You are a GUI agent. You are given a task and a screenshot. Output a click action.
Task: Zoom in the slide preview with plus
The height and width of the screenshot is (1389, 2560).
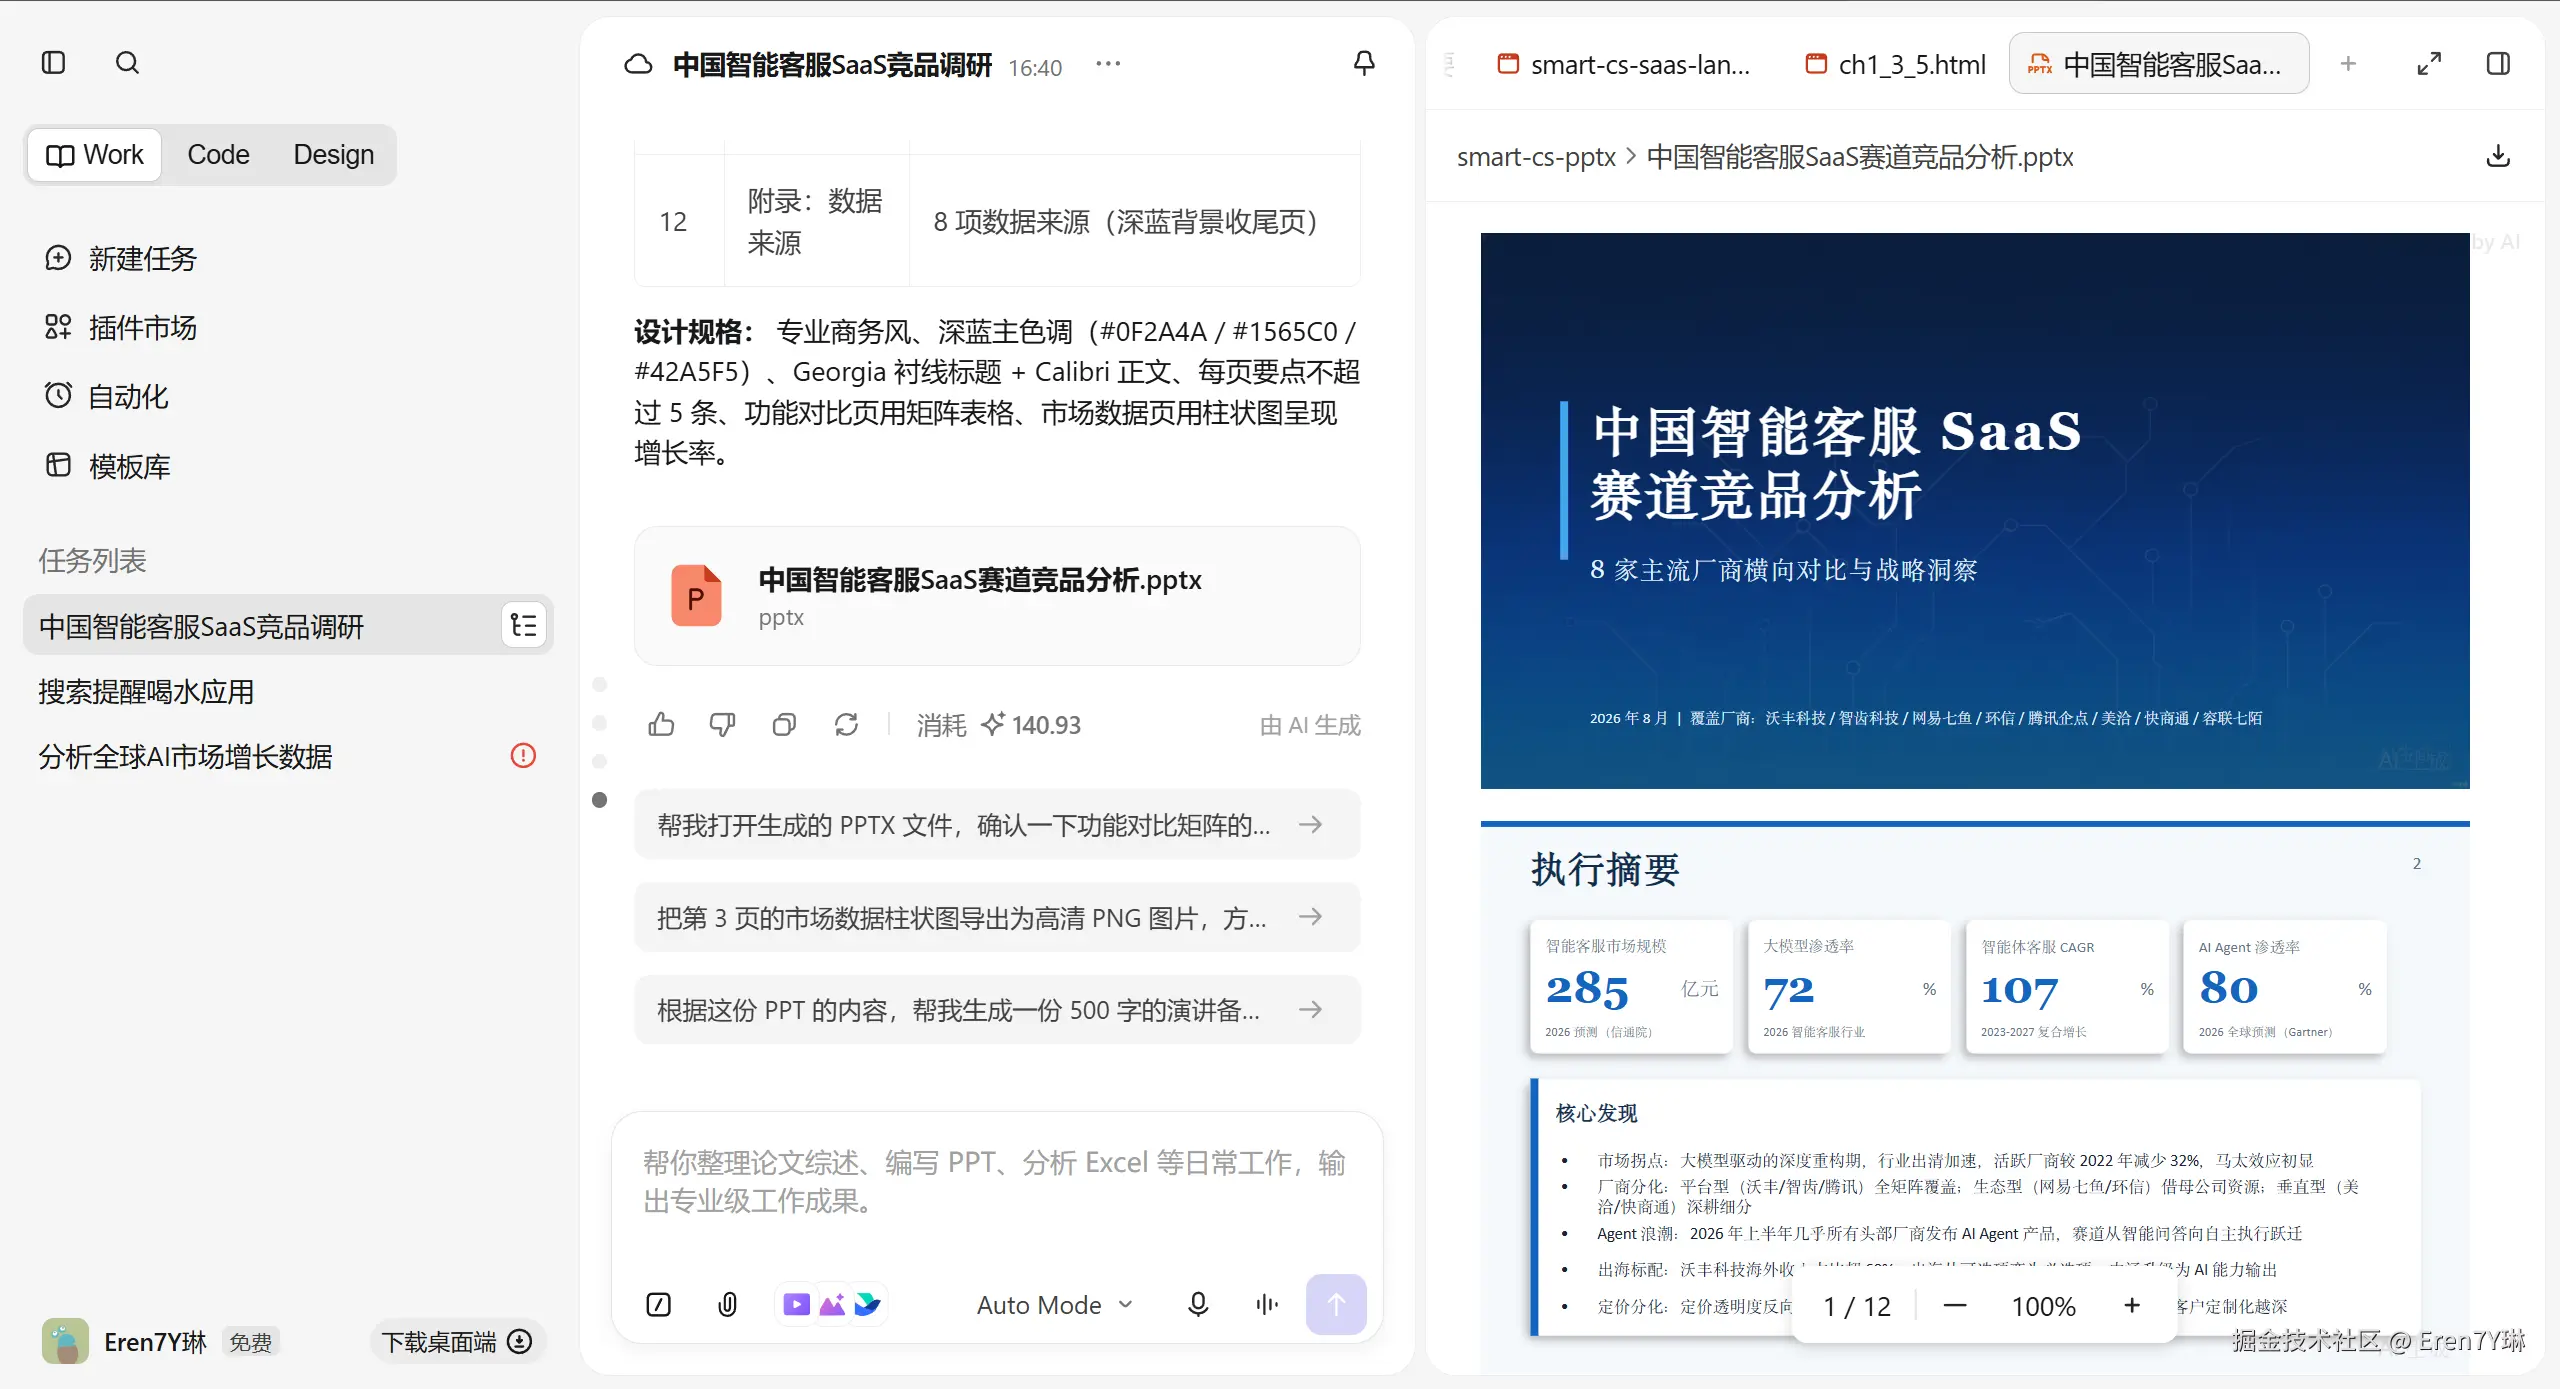[2132, 1306]
